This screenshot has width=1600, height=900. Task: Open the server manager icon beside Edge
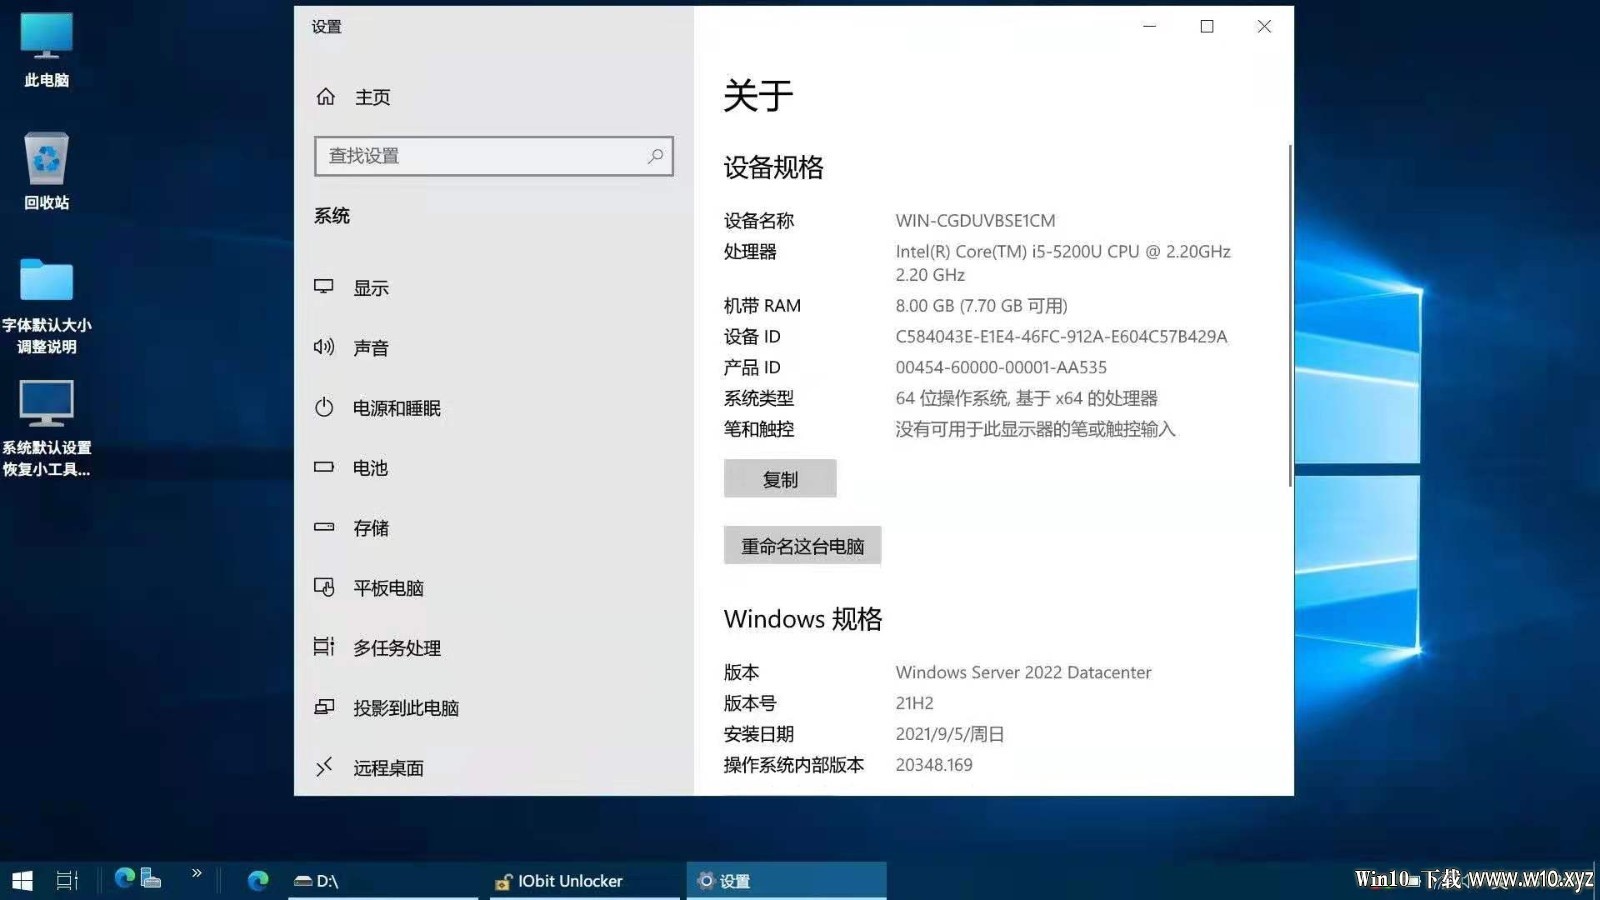[151, 878]
